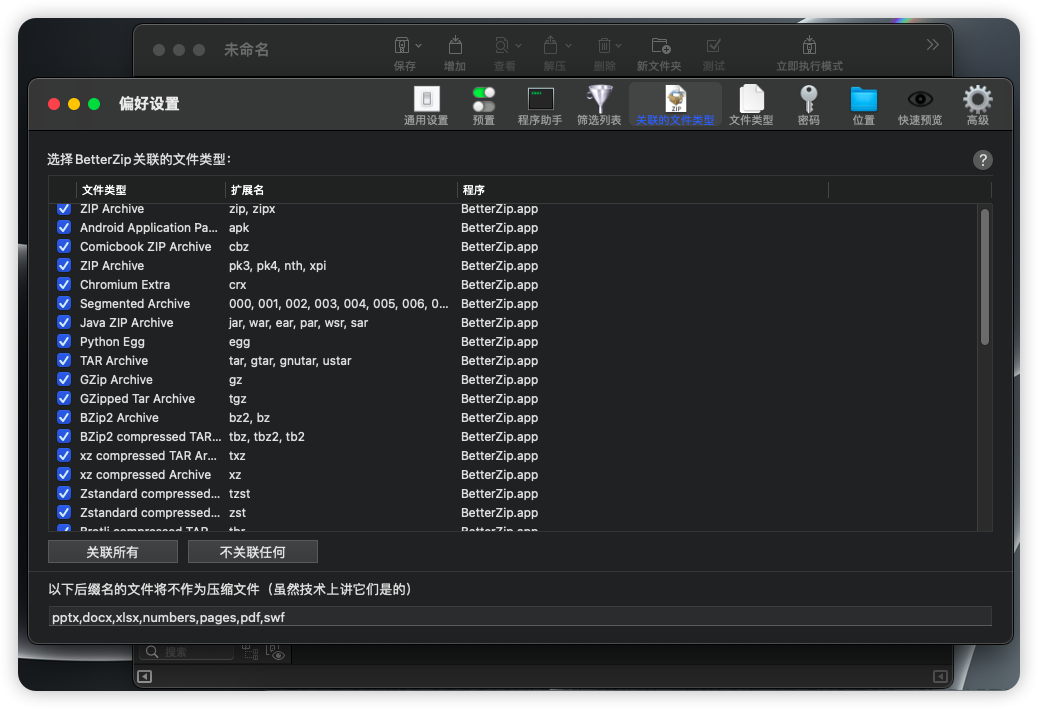Expand the toolbar overflow chevrons in 未命名 window
The height and width of the screenshot is (709, 1038).
coord(932,44)
